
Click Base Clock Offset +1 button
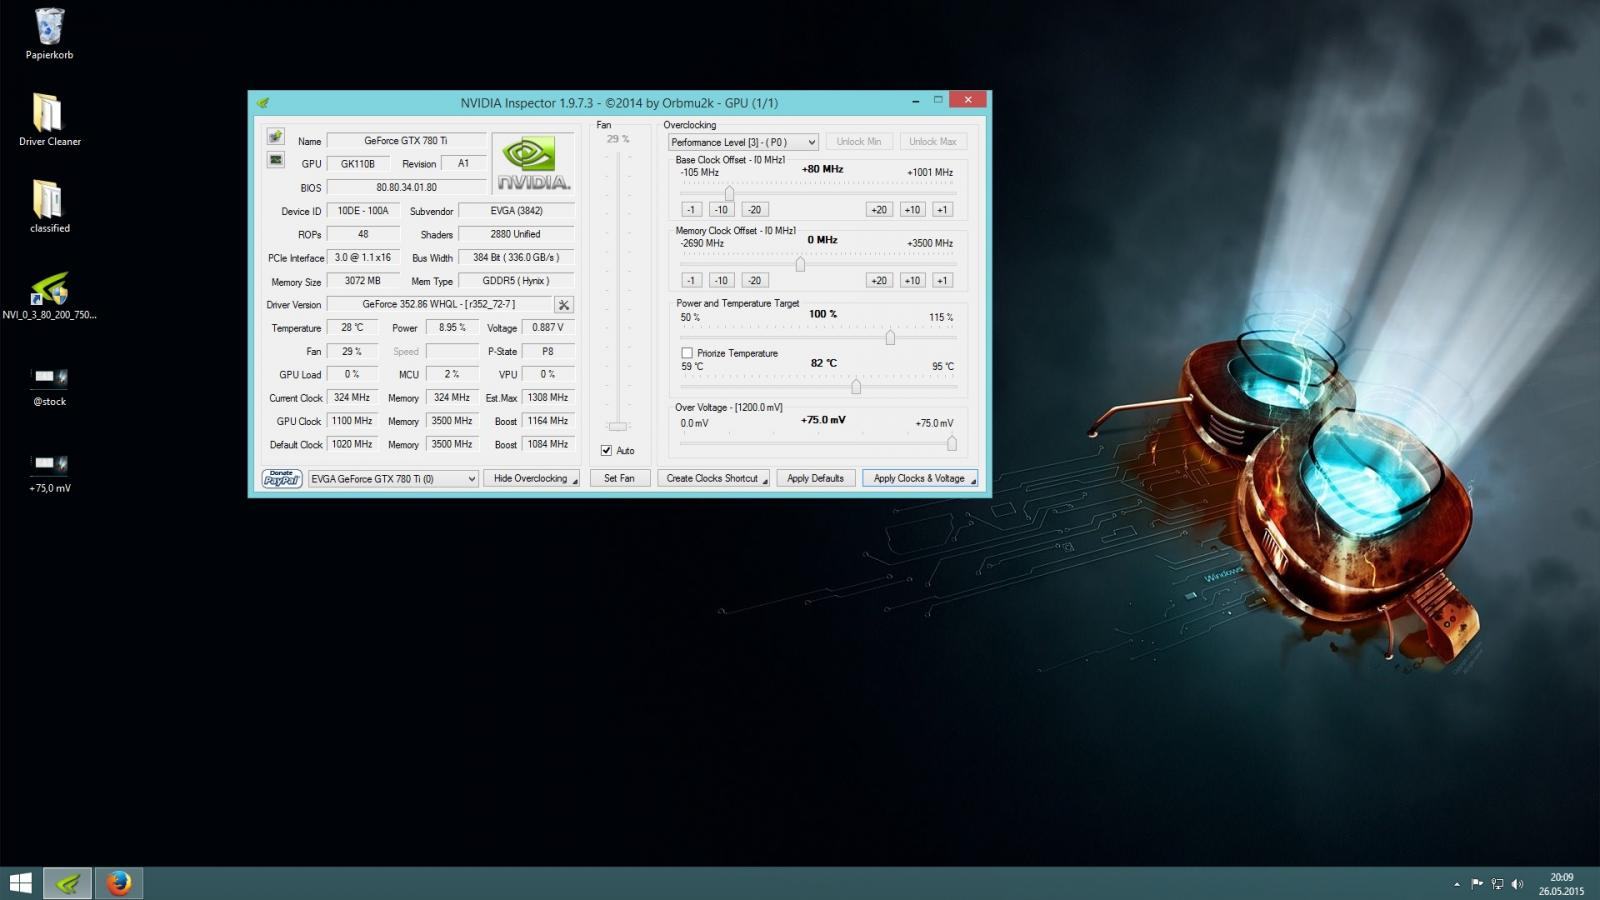pyautogui.click(x=942, y=210)
